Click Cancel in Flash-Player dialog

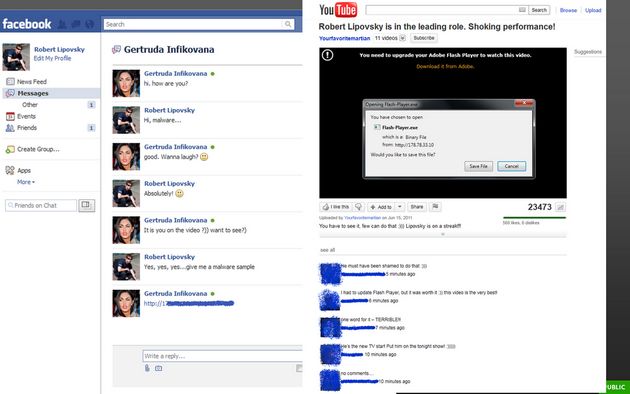[511, 166]
